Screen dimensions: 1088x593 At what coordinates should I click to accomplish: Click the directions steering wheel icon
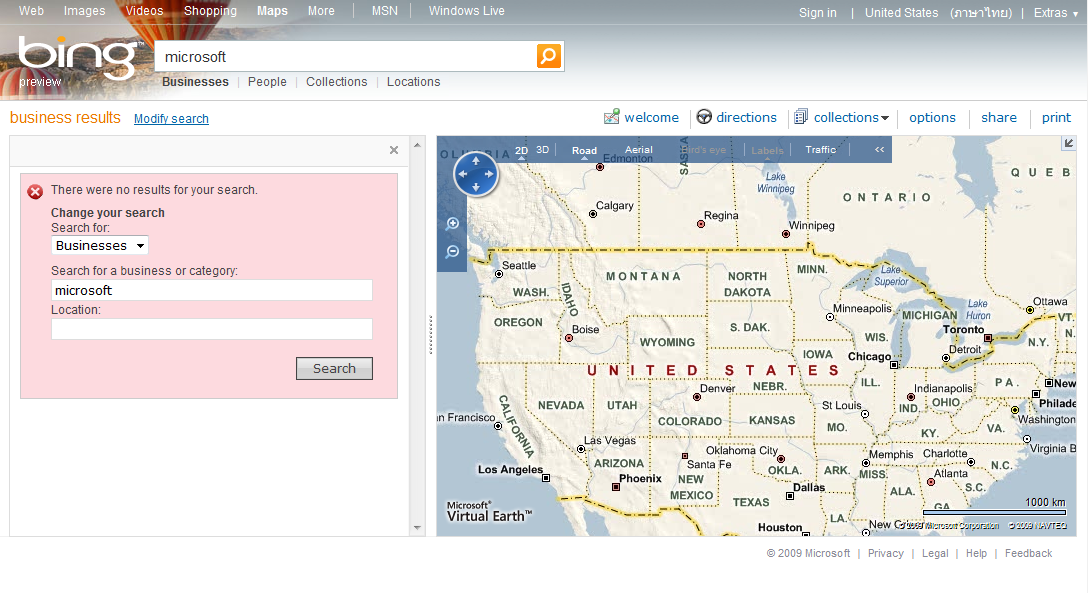point(704,117)
